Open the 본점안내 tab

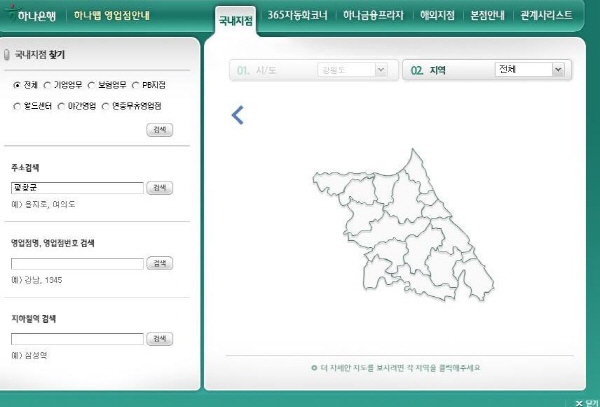tap(490, 16)
